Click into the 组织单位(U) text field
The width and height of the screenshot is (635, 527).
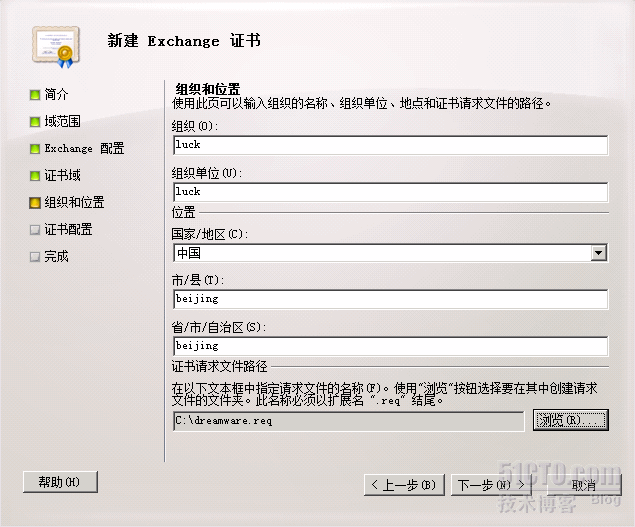[390, 192]
